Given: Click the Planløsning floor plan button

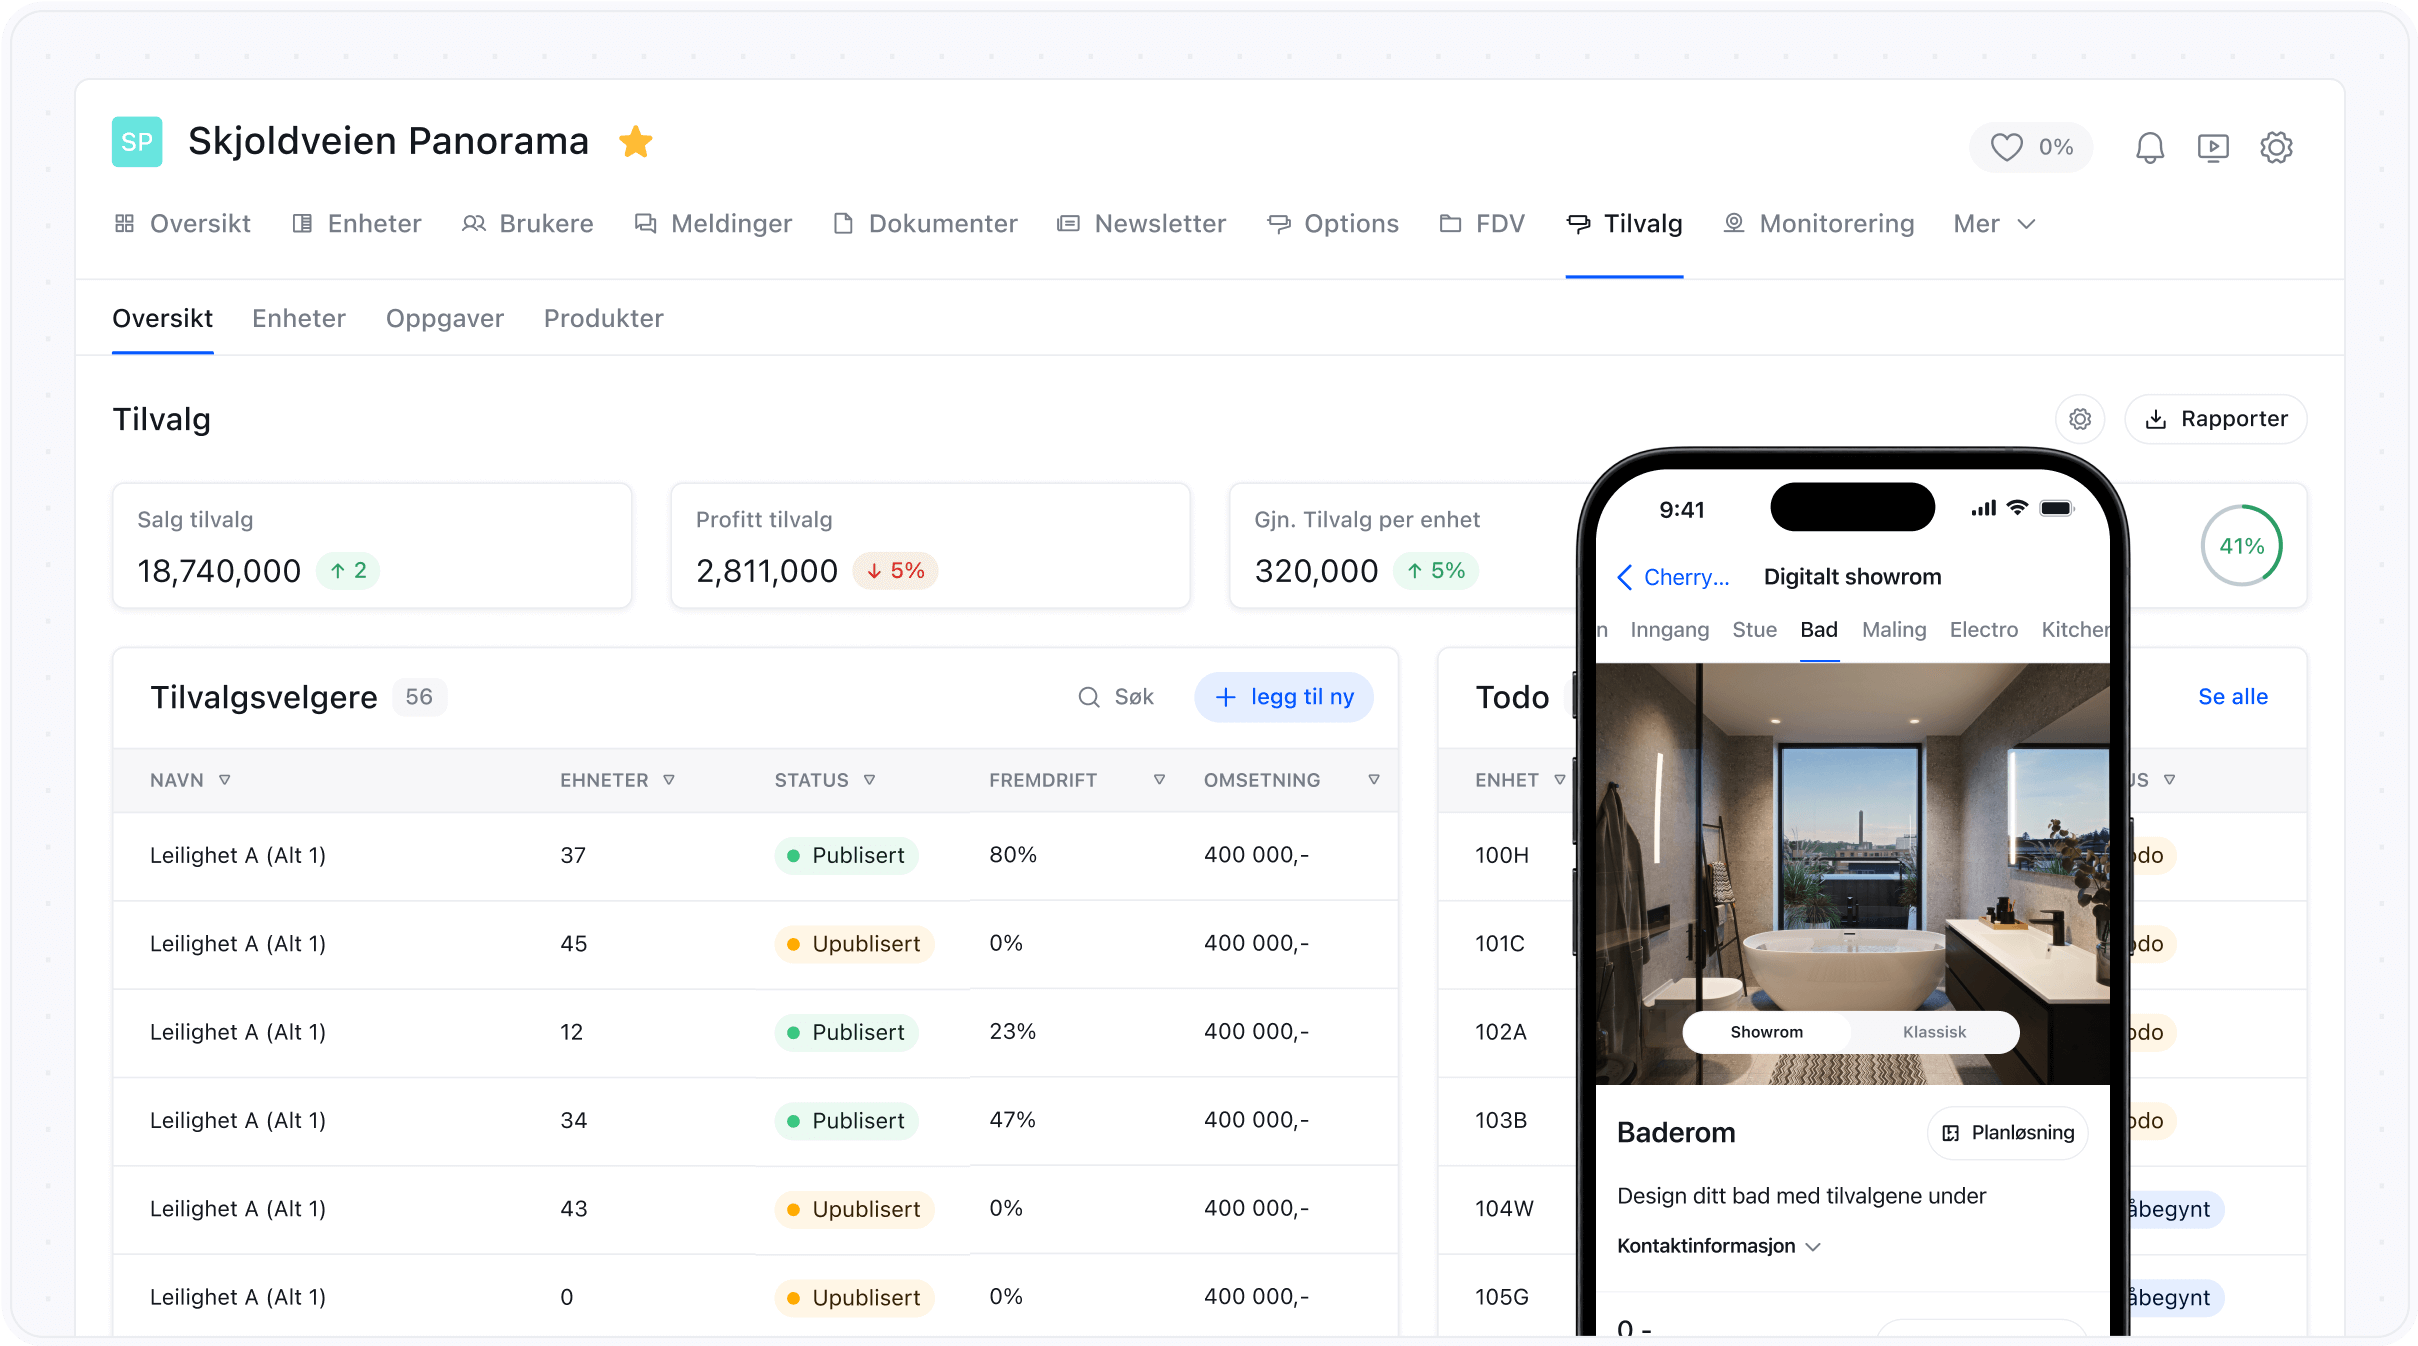Looking at the screenshot, I should [x=2008, y=1133].
